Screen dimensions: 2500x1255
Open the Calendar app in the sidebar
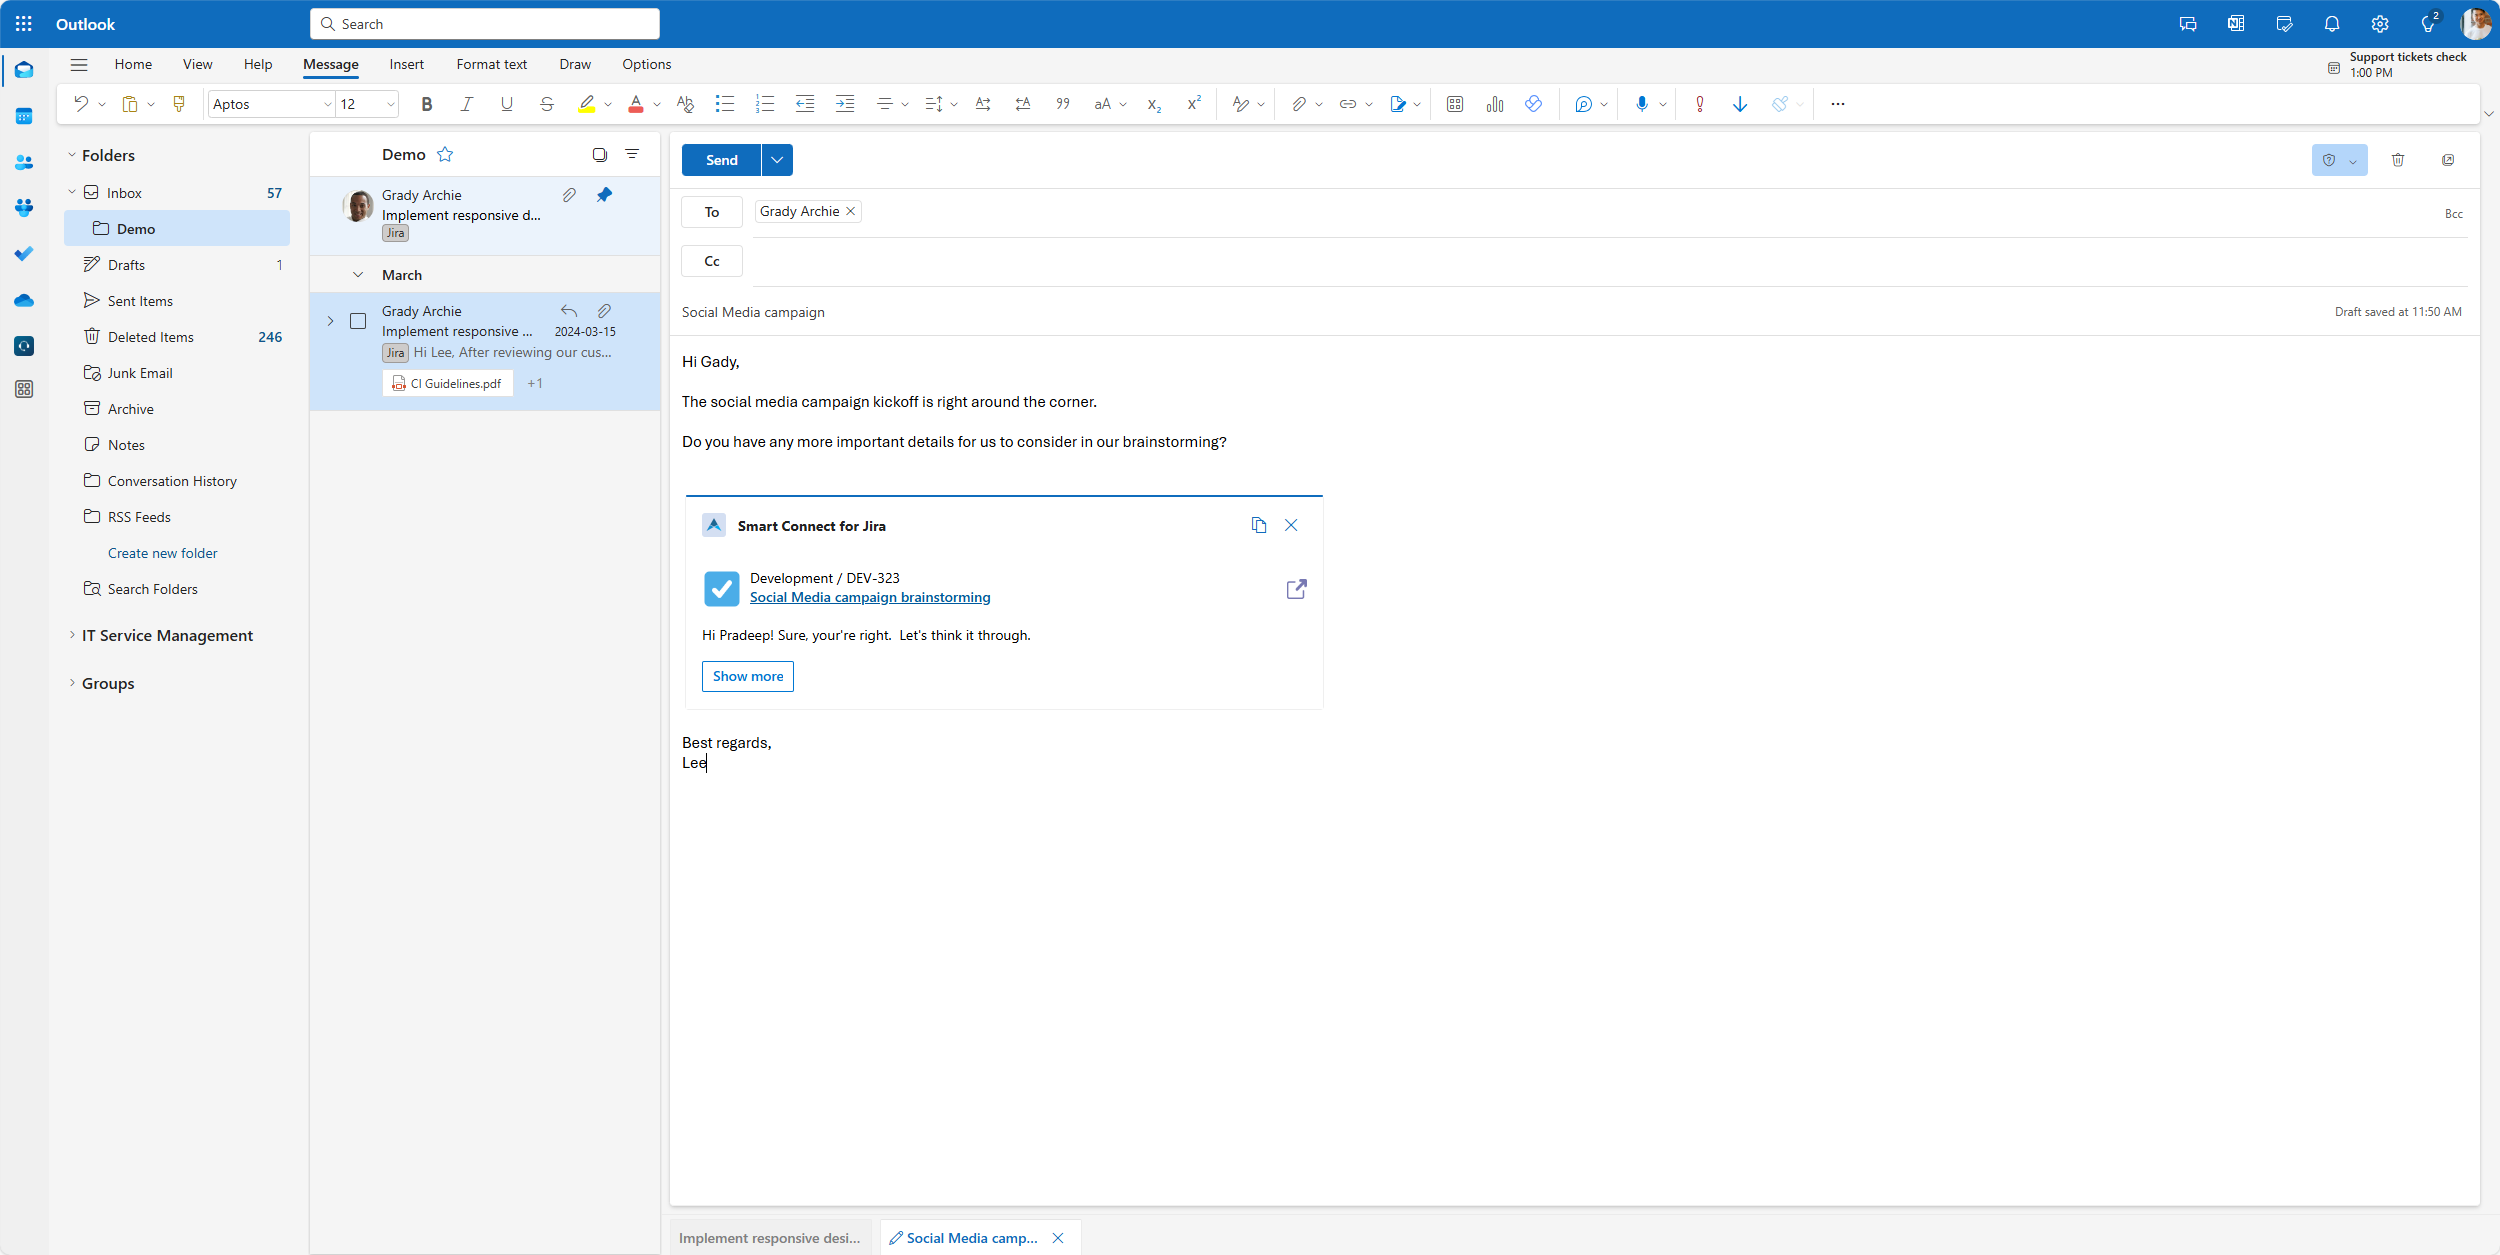tap(24, 116)
